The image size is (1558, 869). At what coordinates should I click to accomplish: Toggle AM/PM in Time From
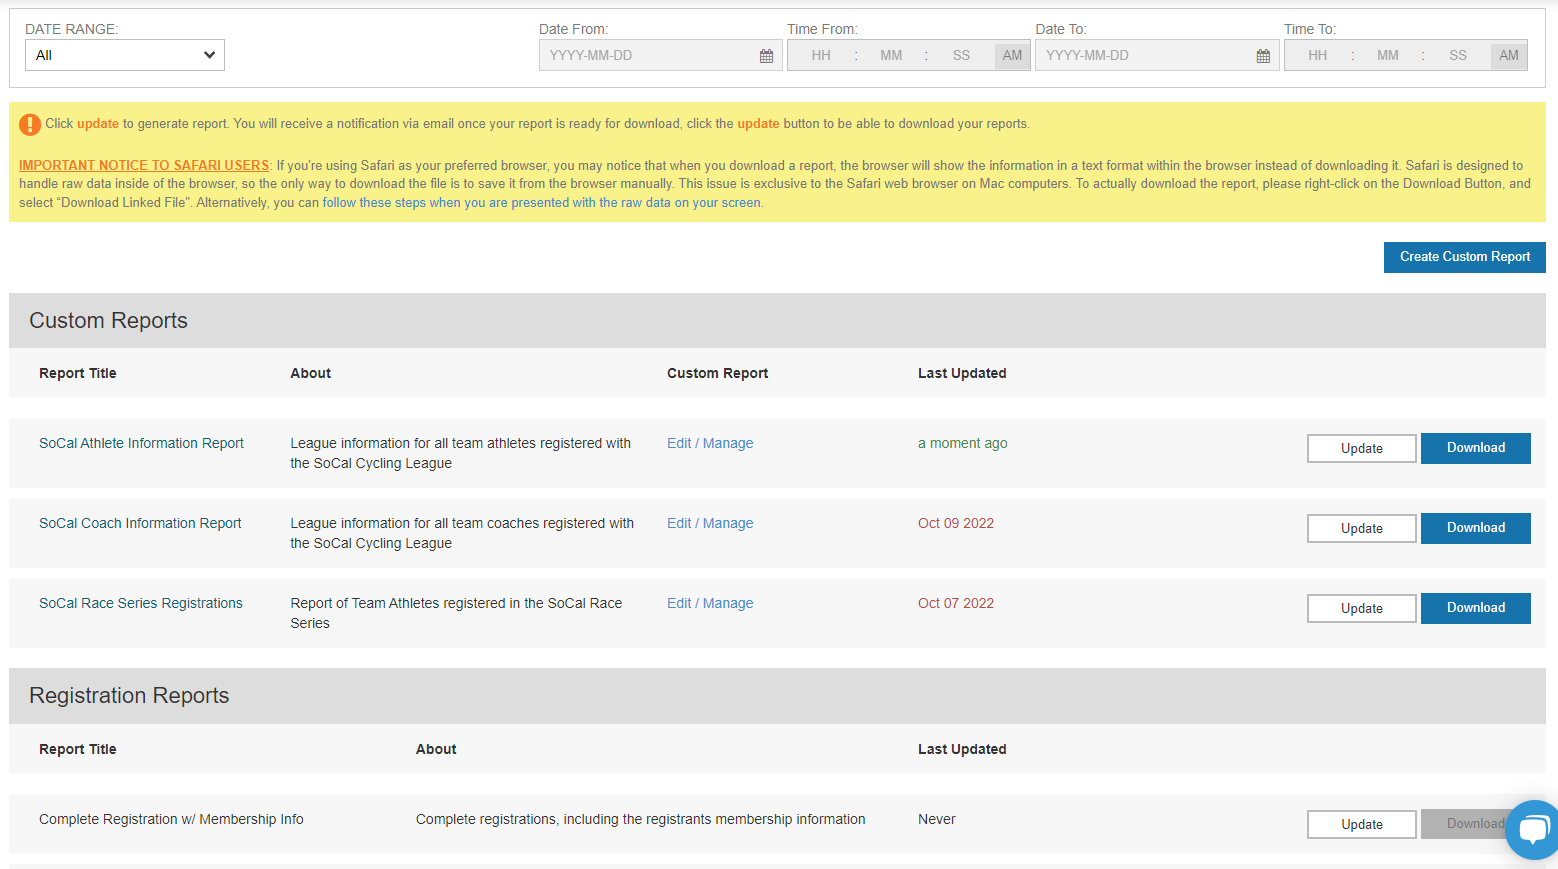click(x=1012, y=56)
